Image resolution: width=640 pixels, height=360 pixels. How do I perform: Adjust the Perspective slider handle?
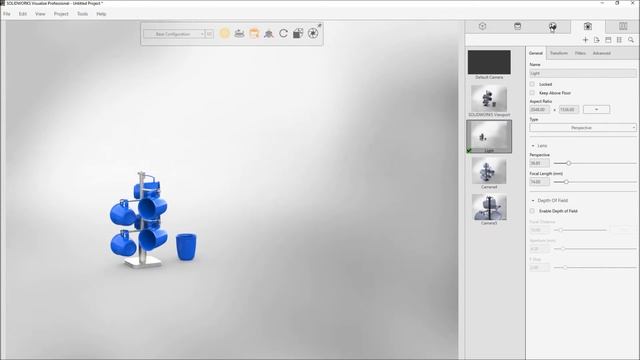tap(569, 163)
